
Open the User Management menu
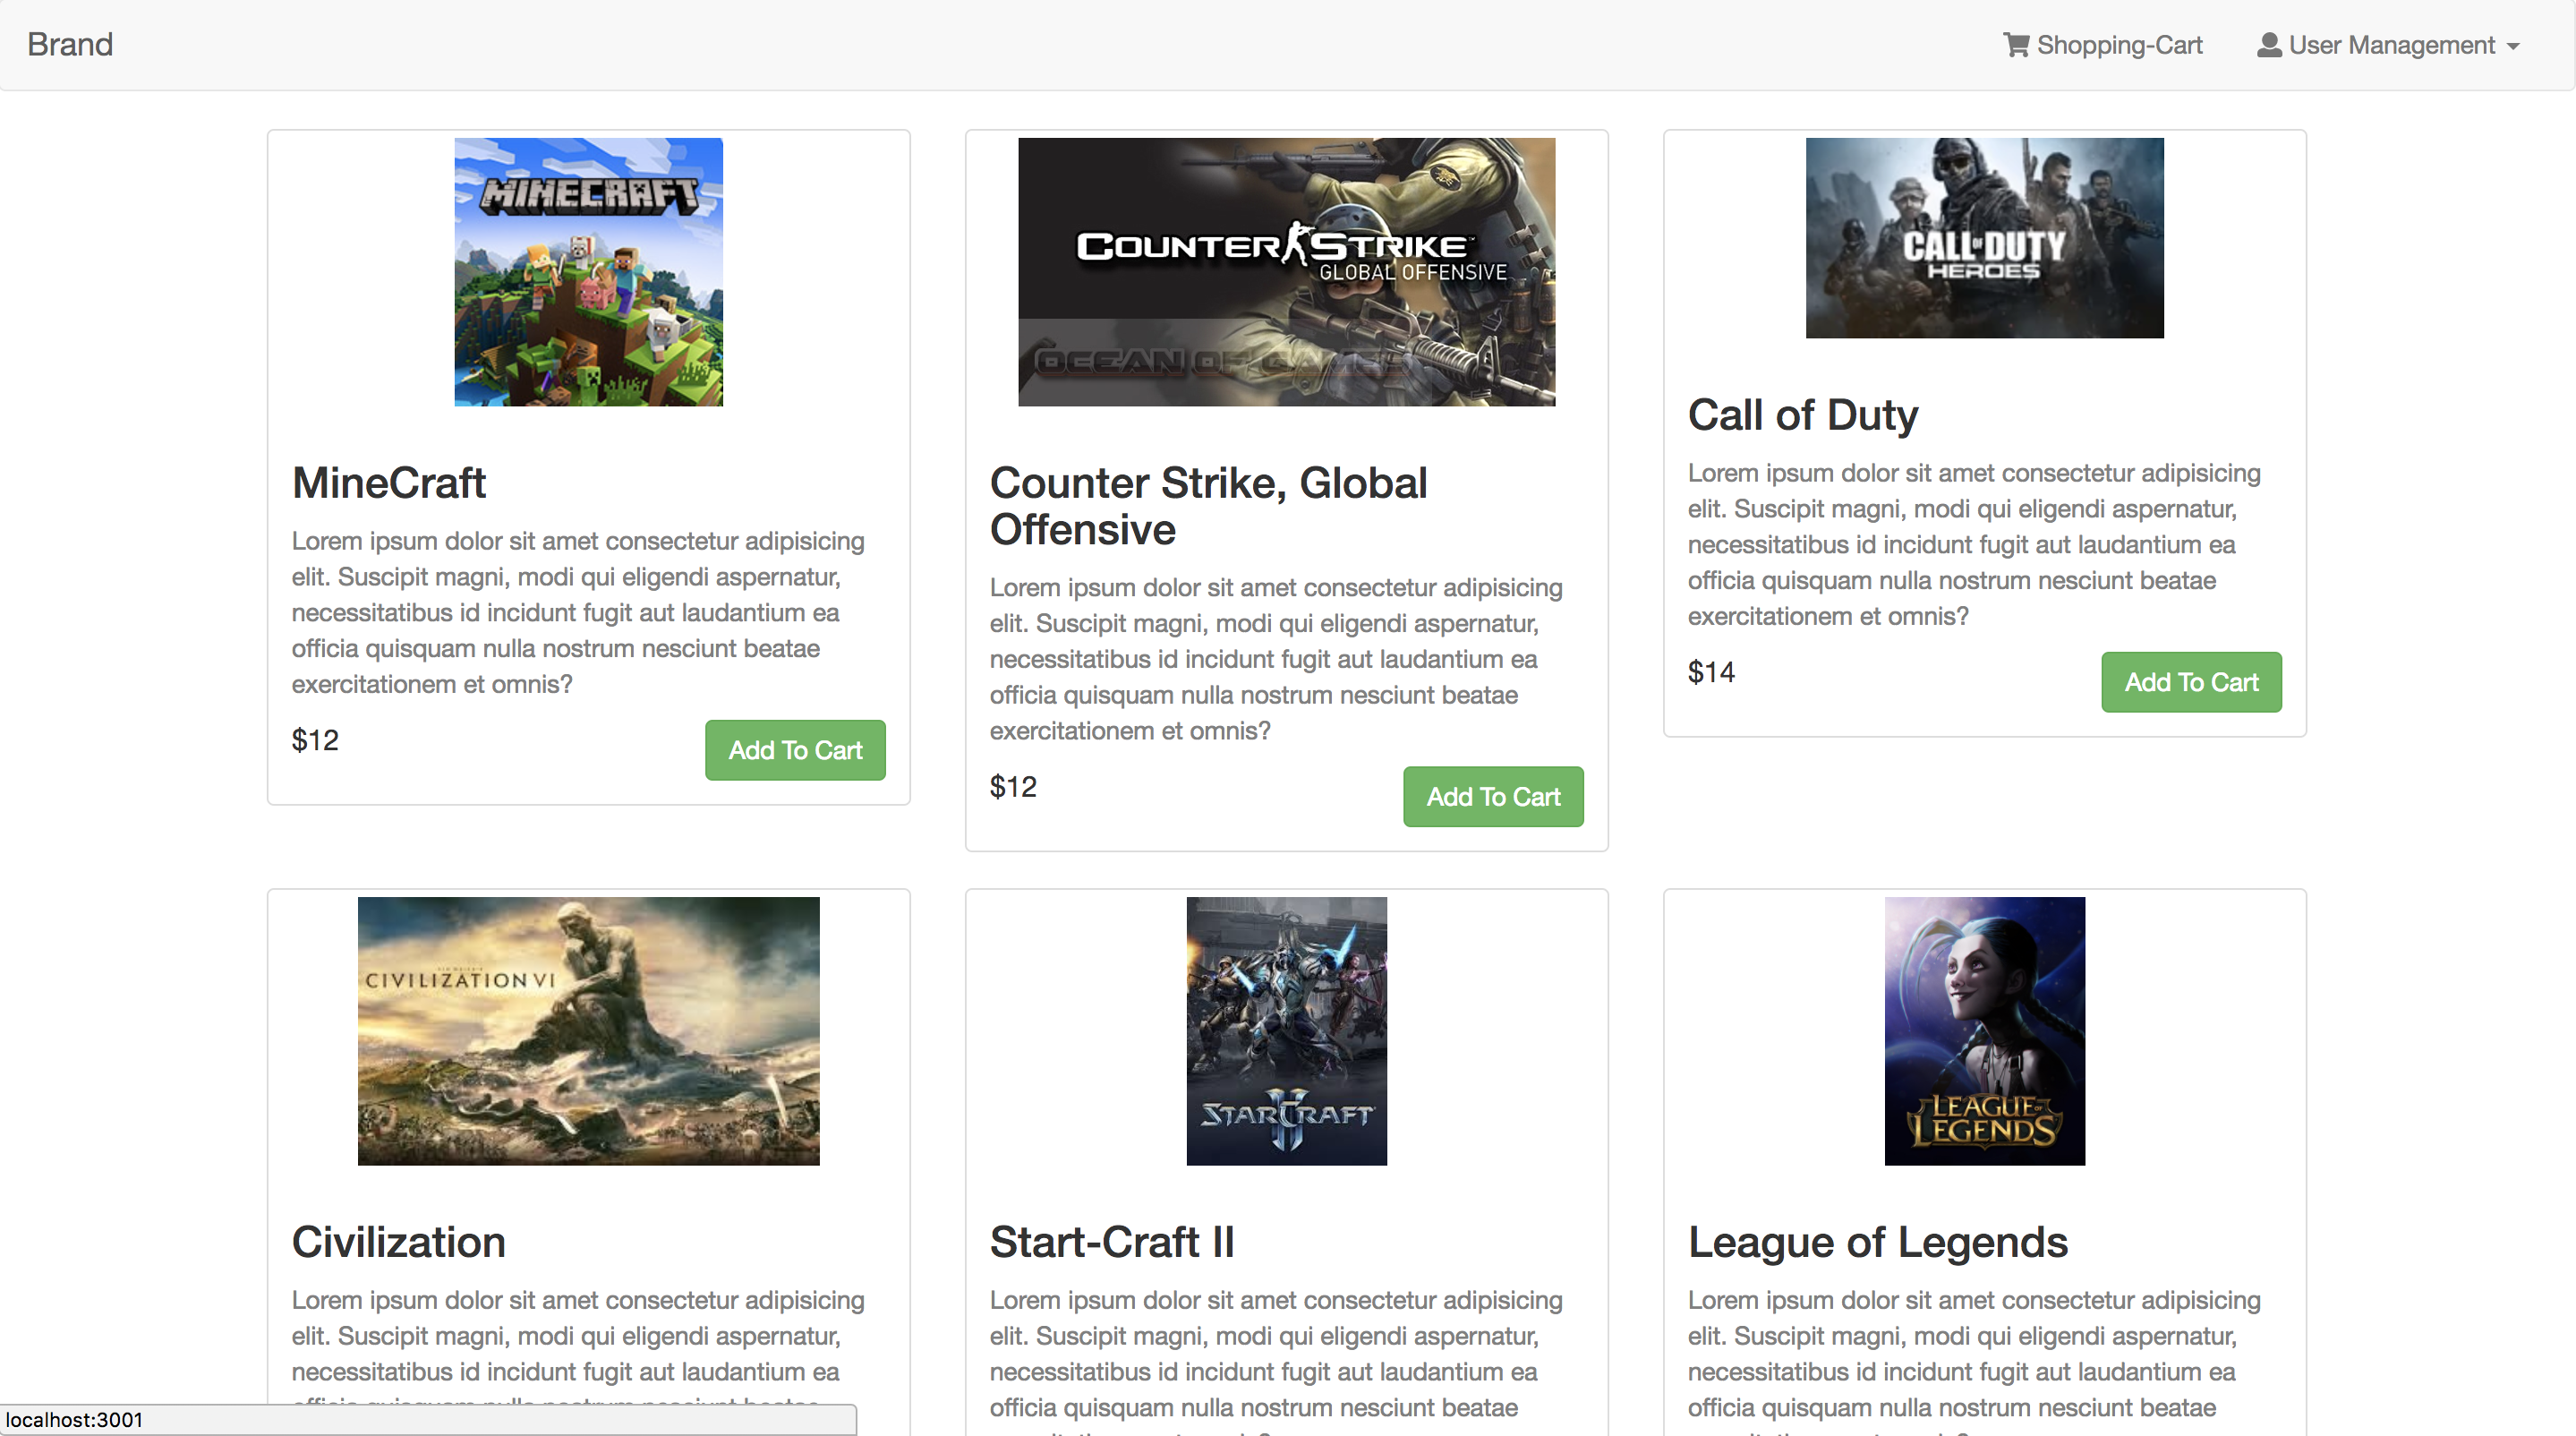2391,45
